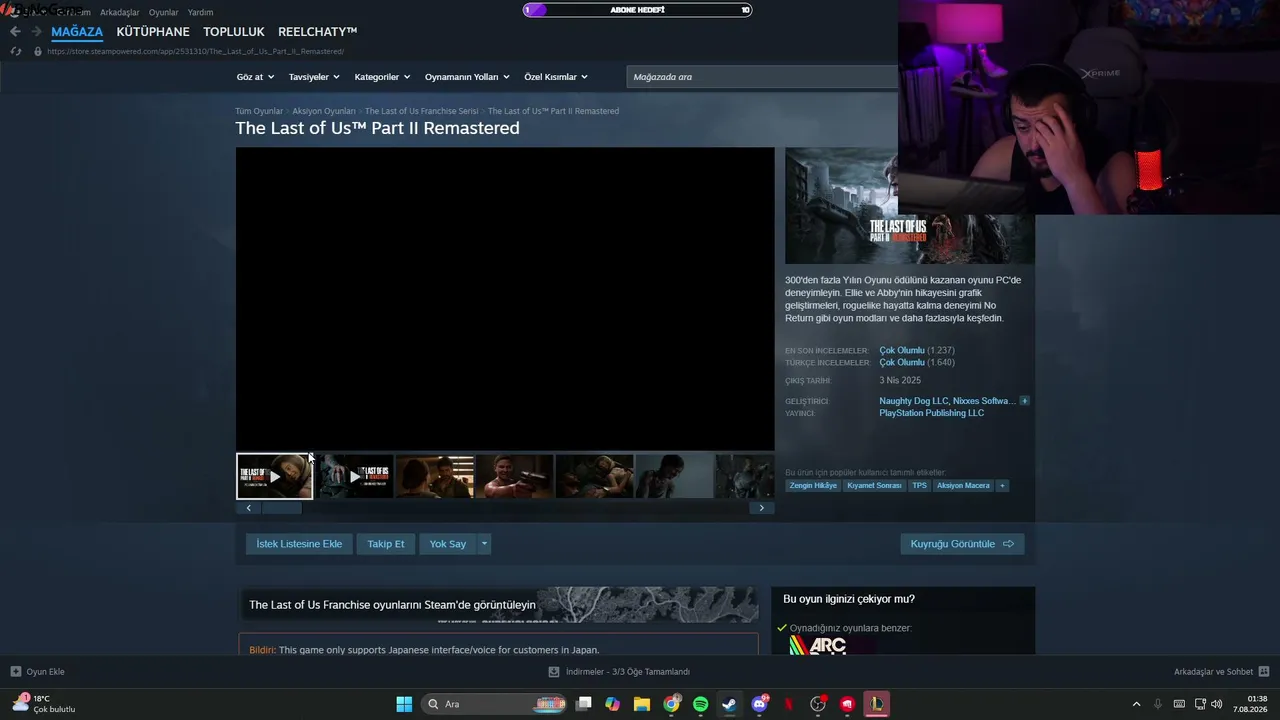Go forward with the Steam forward arrow
Screen dimensions: 1280x720
point(37,32)
